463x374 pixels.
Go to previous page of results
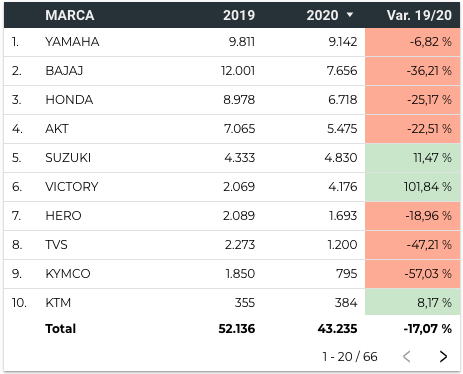[x=406, y=356]
